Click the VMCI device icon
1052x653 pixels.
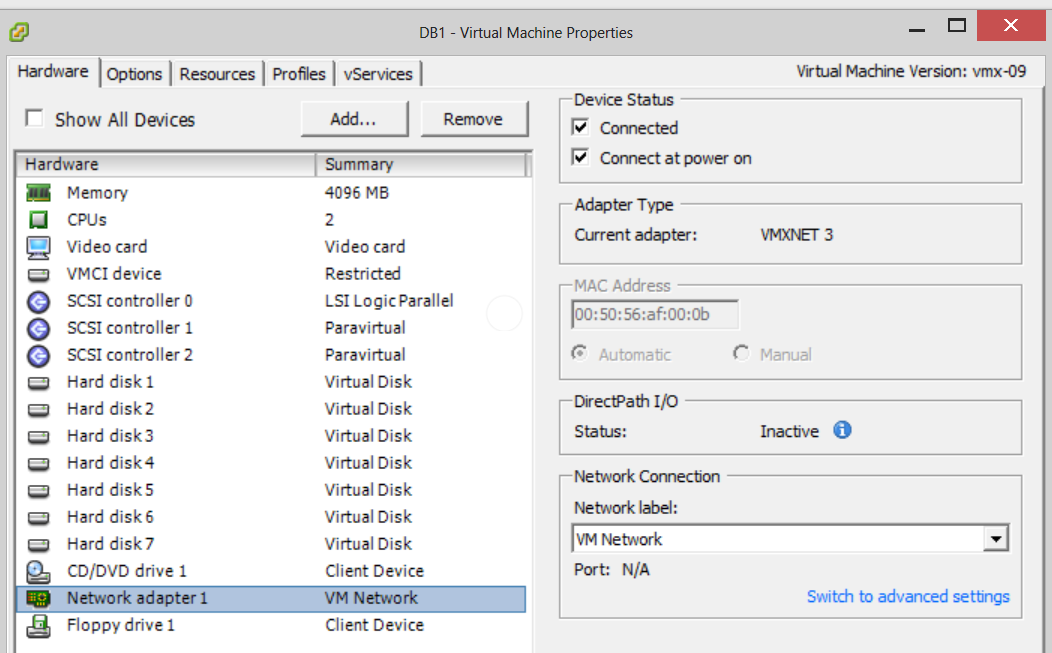[x=38, y=274]
